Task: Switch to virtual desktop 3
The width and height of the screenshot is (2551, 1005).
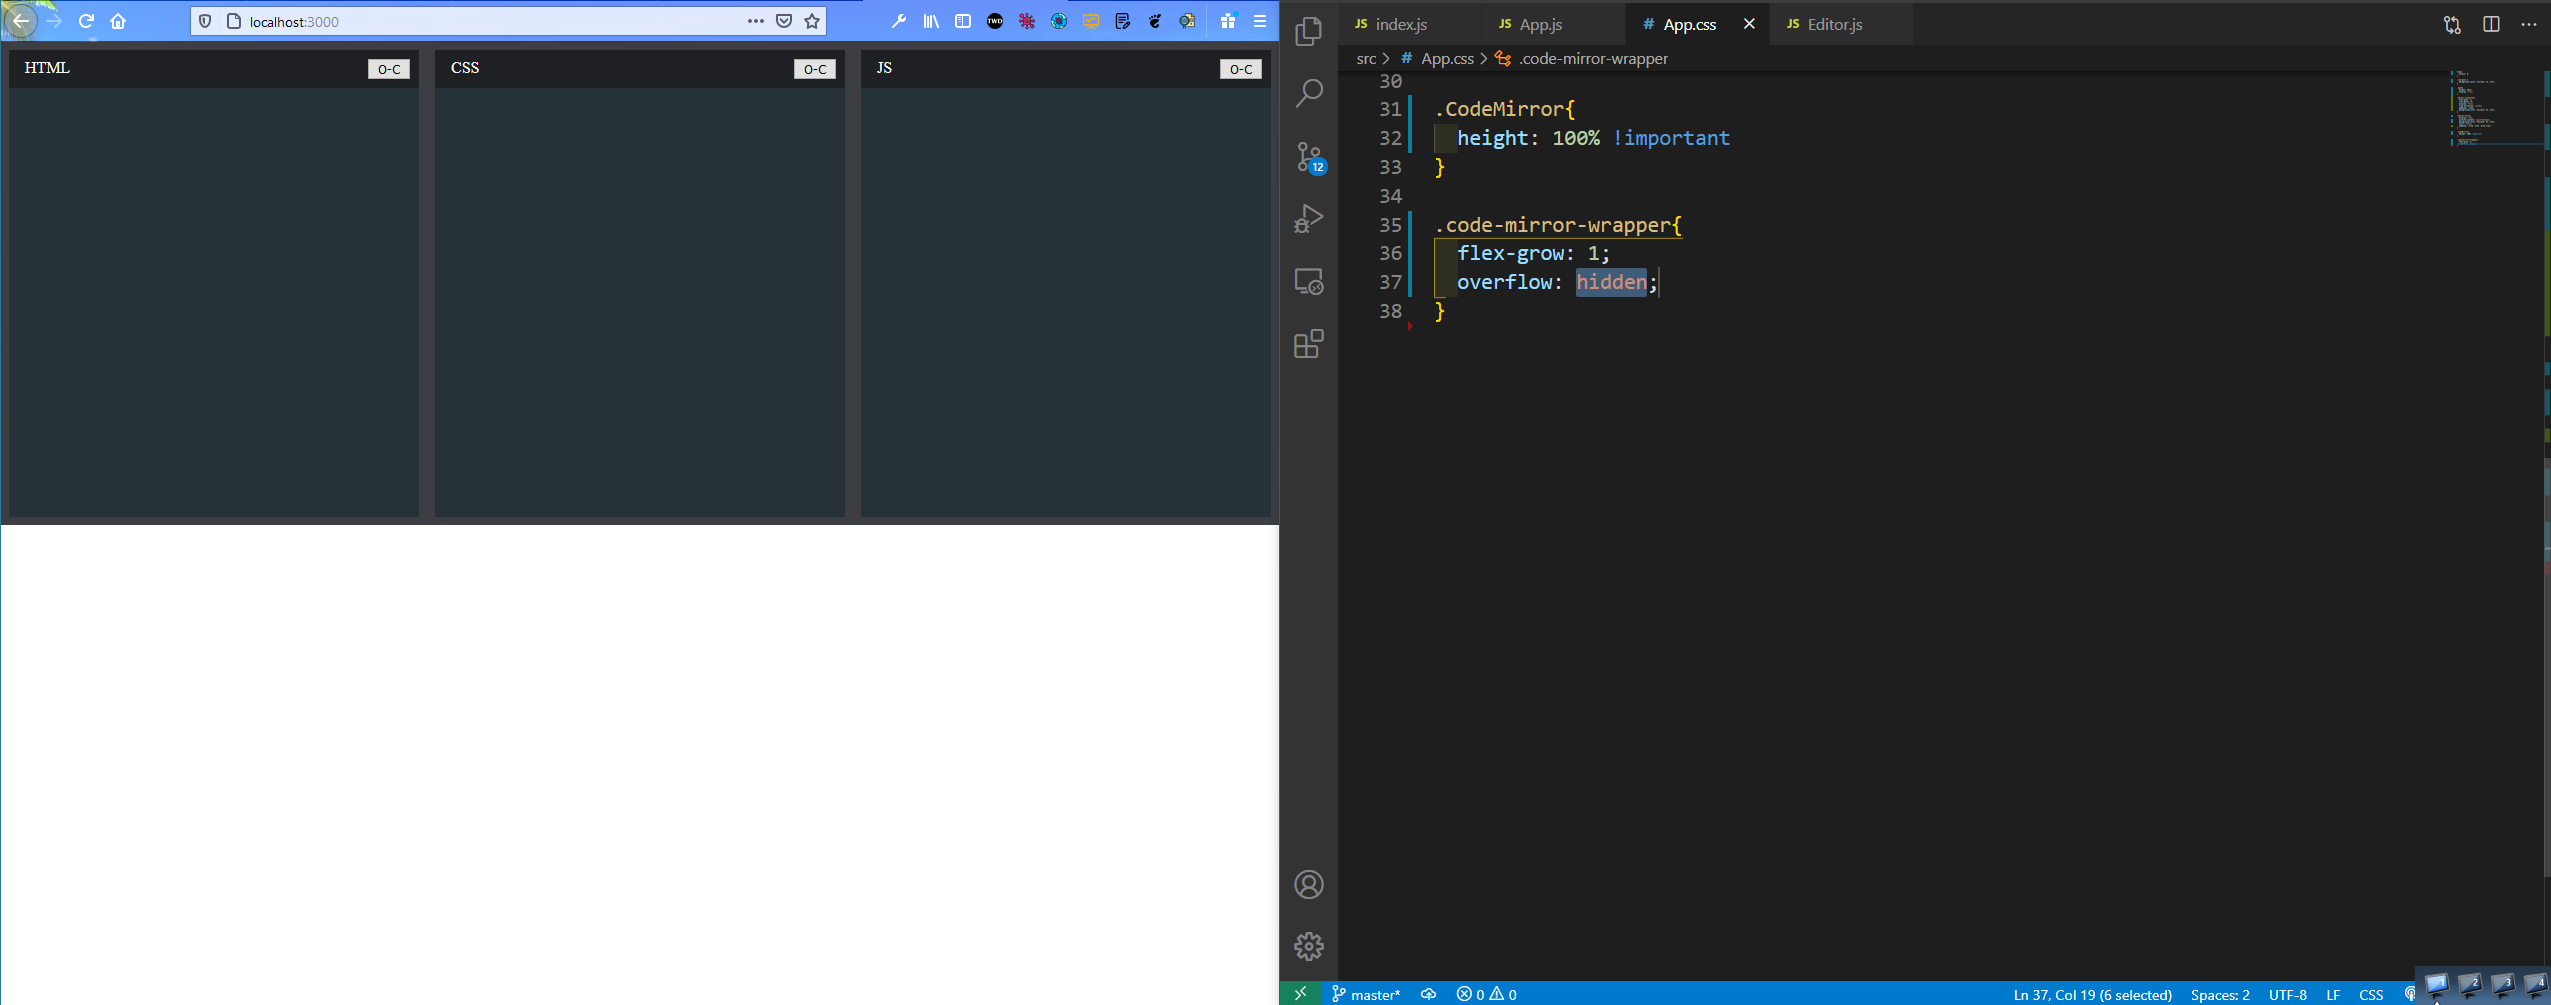Action: 2503,986
